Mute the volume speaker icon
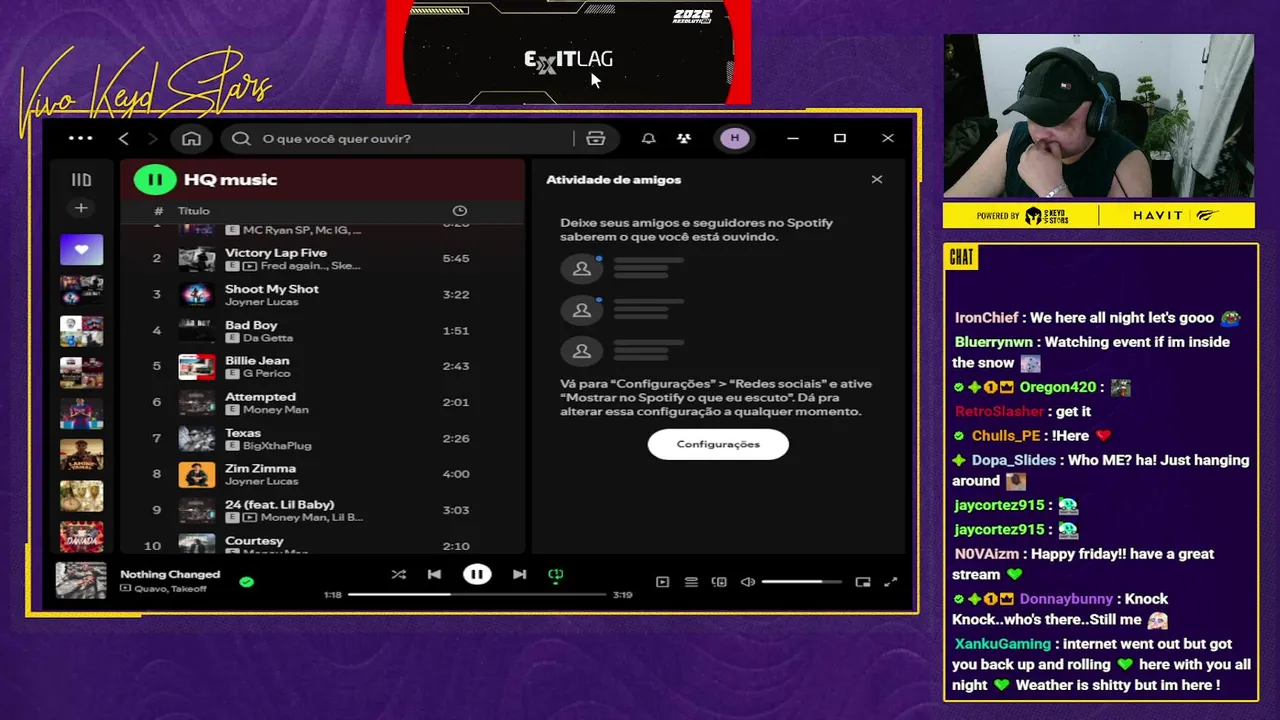Screen dimensions: 1280x720 (748, 582)
